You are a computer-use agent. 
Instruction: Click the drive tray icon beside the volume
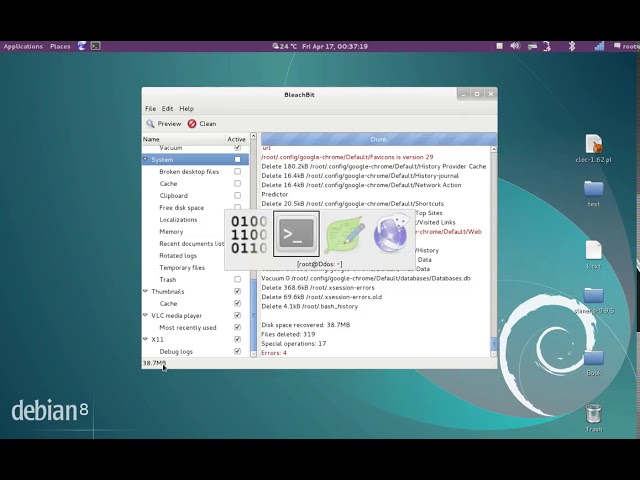coord(532,46)
